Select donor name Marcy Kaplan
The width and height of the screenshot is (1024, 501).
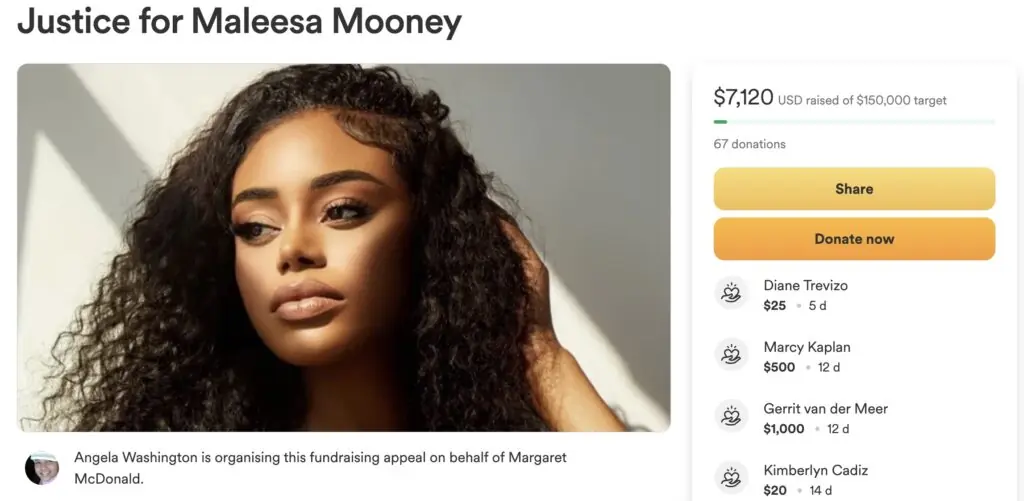pyautogui.click(x=806, y=347)
